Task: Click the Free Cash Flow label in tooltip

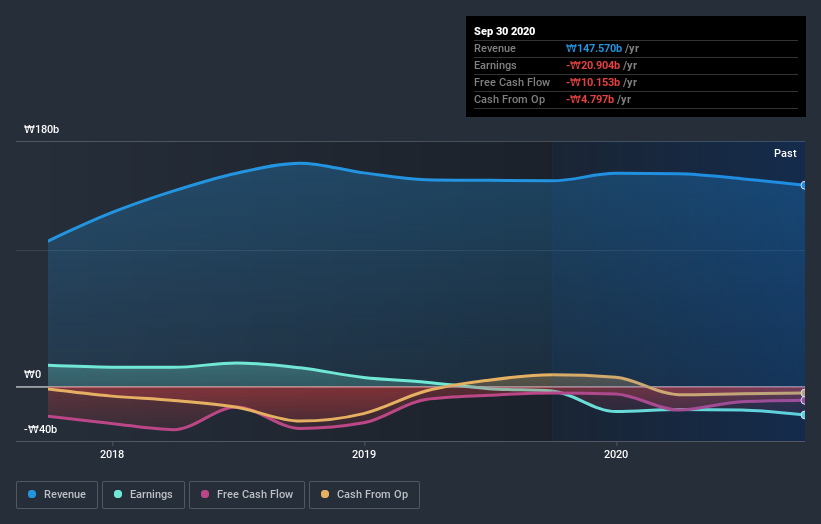Action: click(512, 82)
